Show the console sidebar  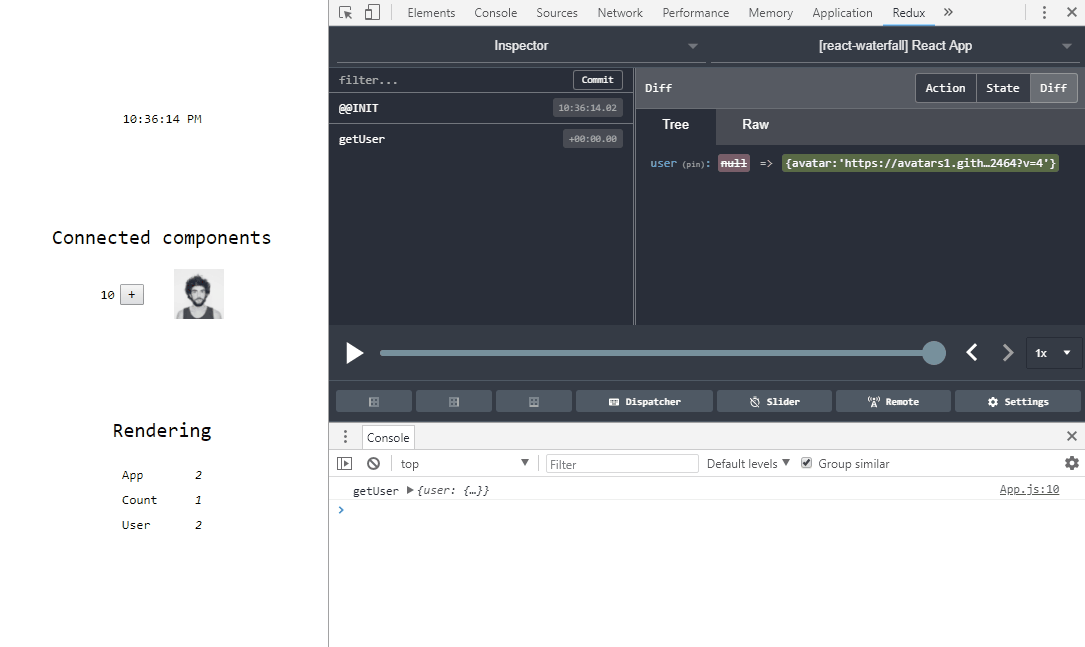[345, 464]
